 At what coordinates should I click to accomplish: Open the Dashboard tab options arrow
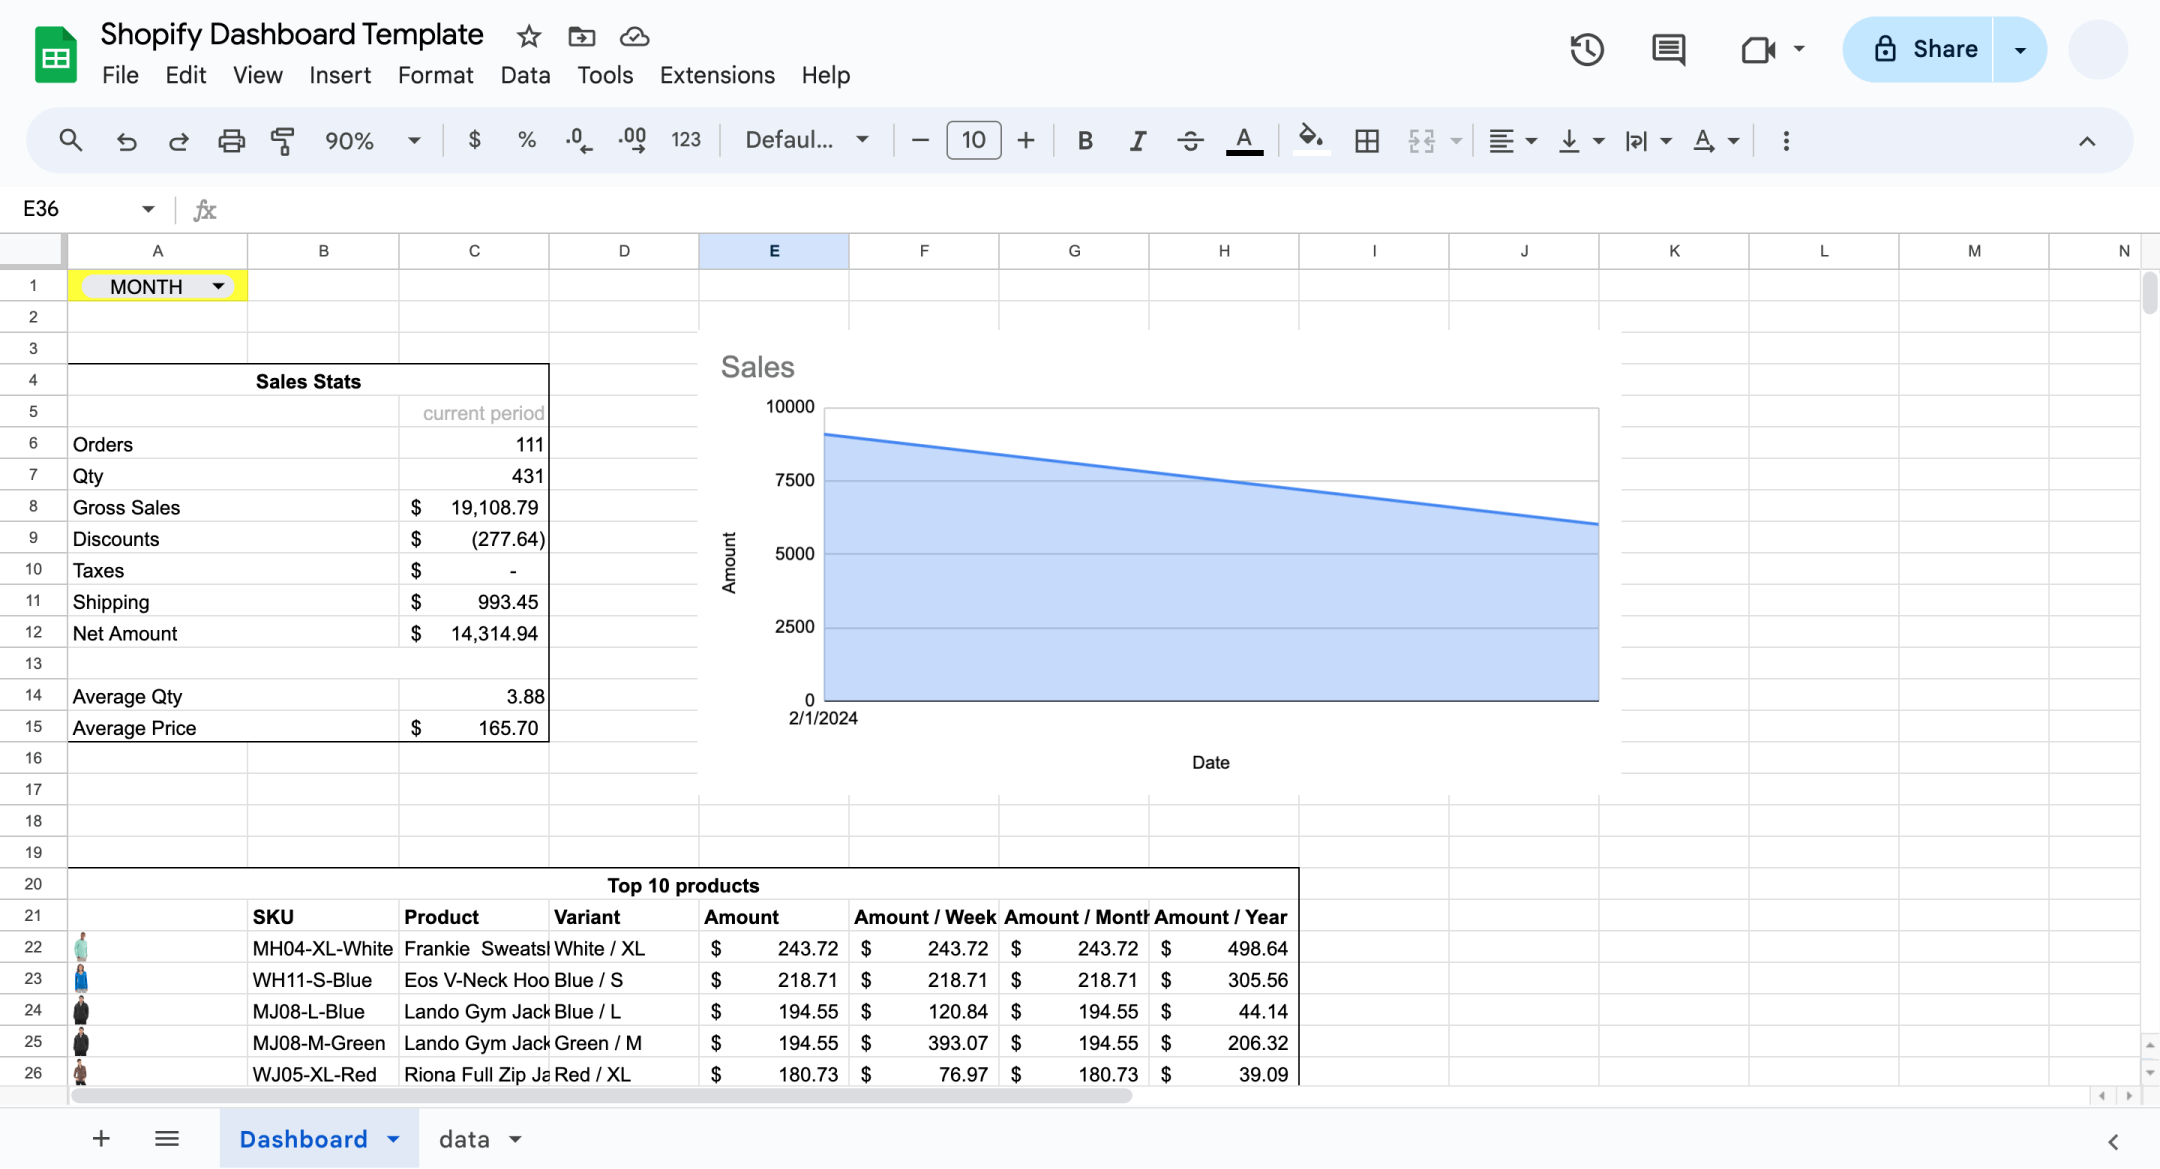coord(393,1139)
